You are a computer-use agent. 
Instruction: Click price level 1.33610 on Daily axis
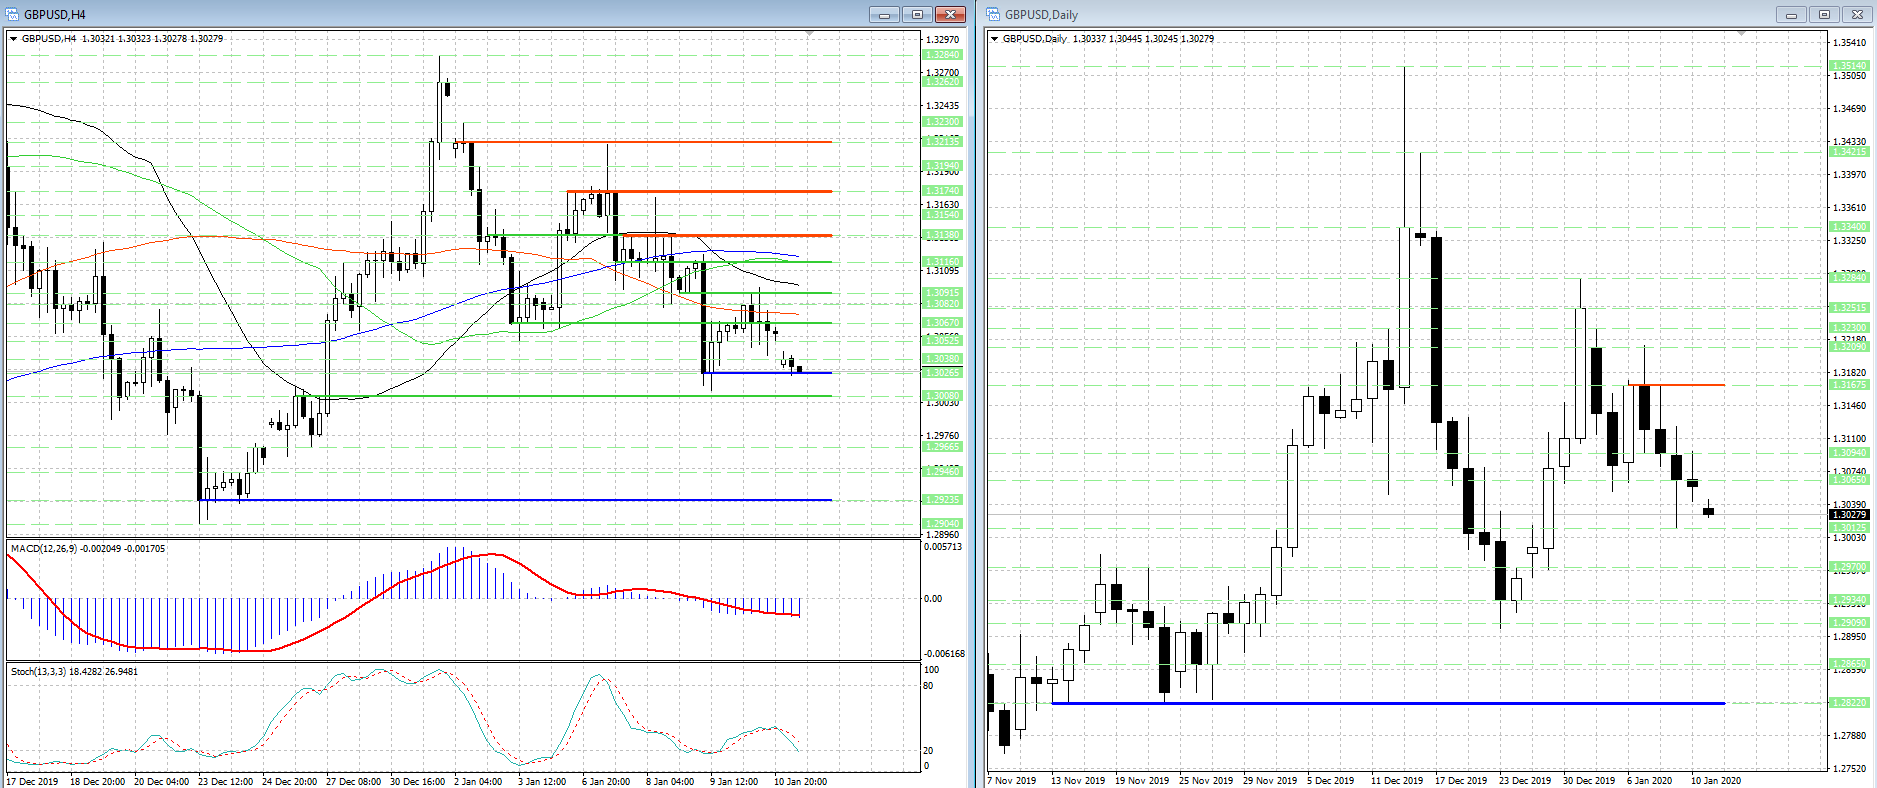point(1849,207)
